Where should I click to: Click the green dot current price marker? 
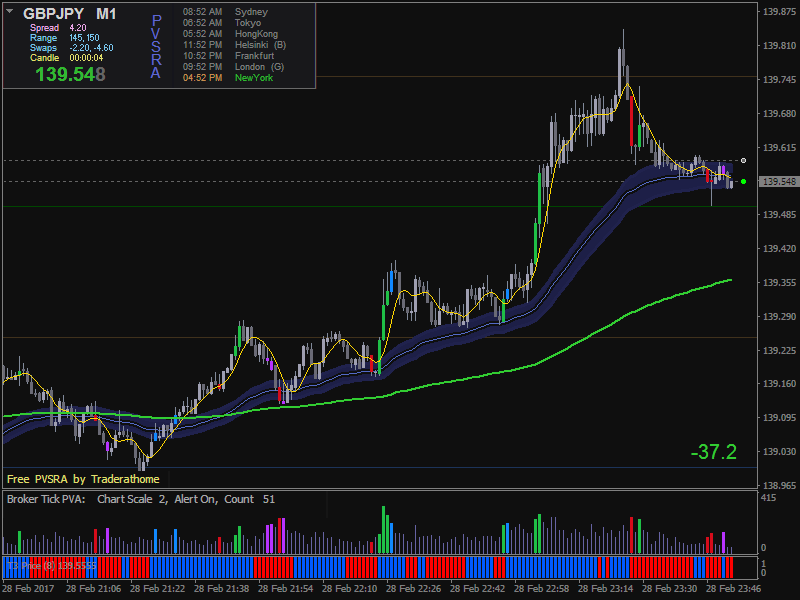(x=743, y=182)
